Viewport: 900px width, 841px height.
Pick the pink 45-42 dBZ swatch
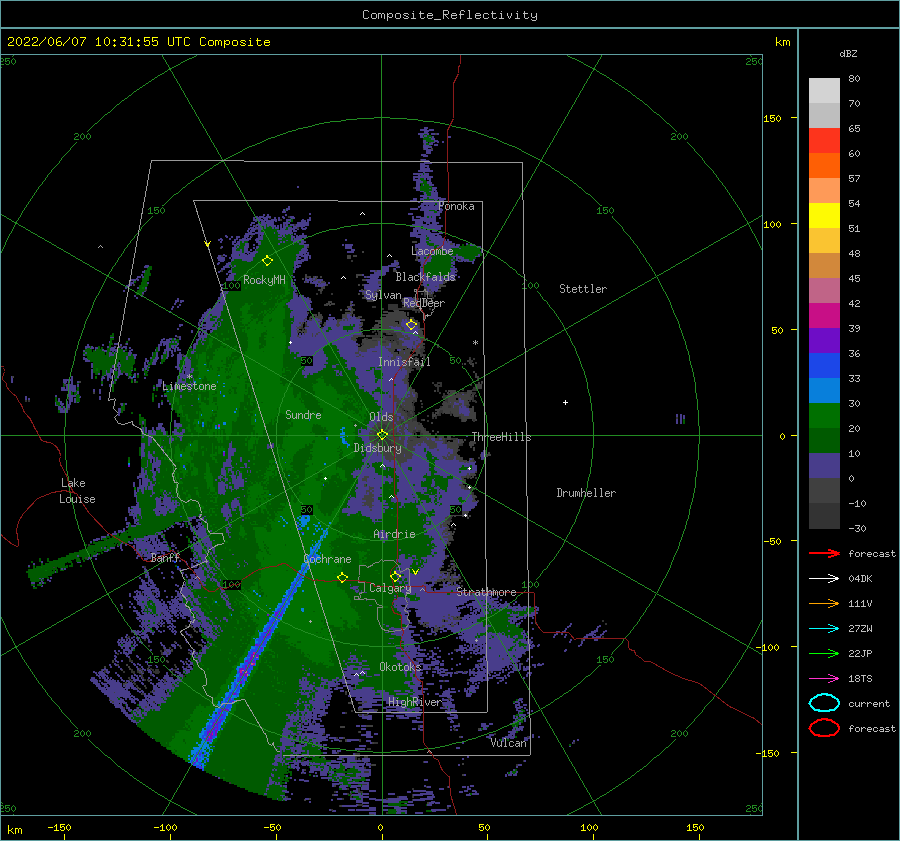(x=824, y=291)
